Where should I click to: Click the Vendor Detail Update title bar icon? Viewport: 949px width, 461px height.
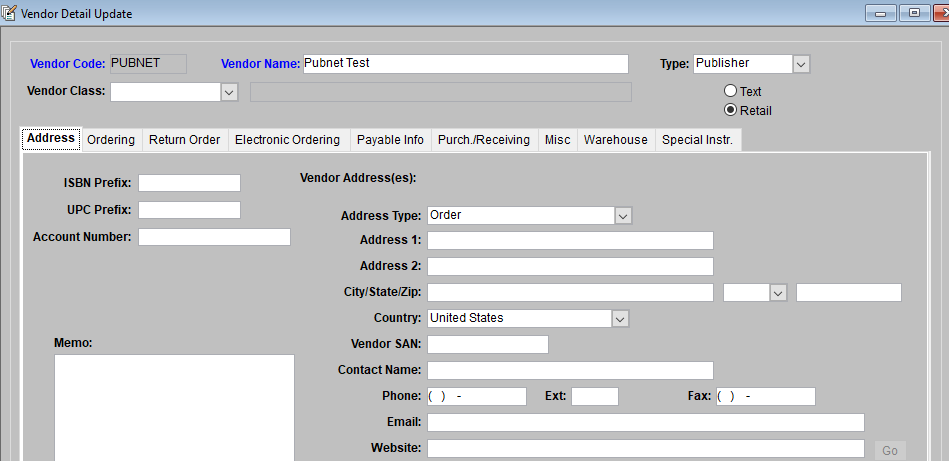tap(10, 13)
